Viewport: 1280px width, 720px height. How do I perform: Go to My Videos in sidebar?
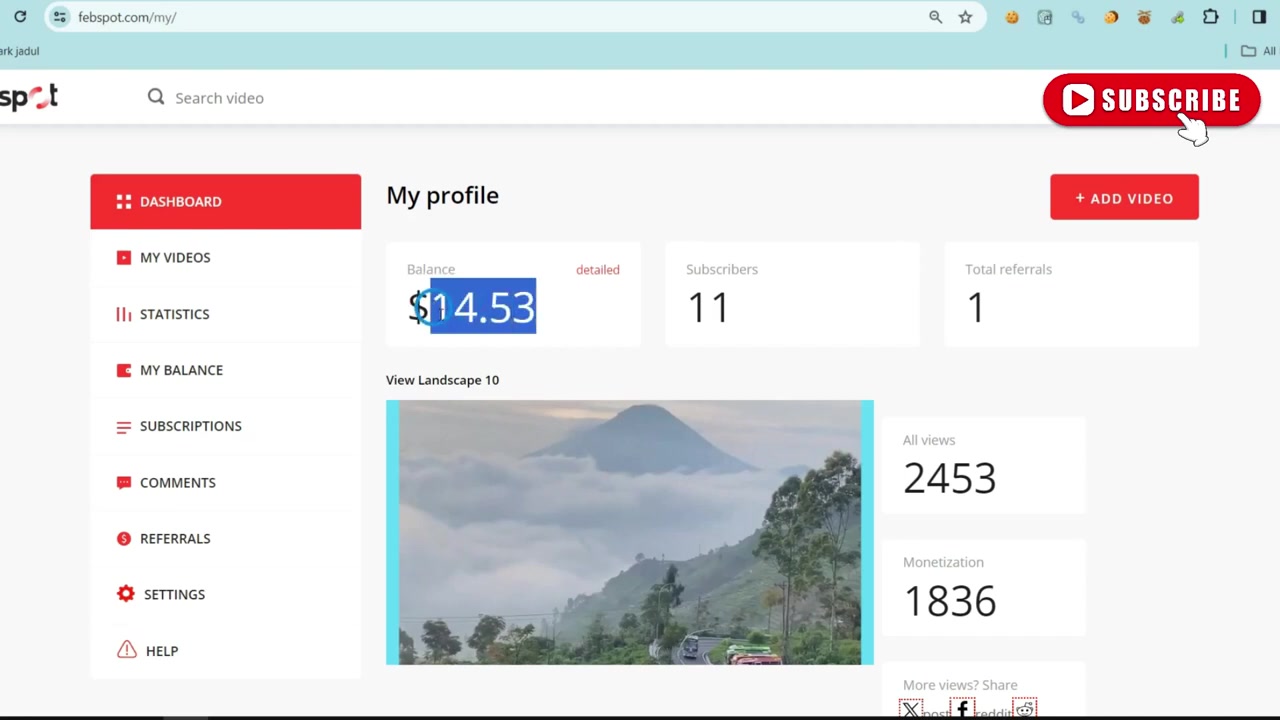(225, 257)
